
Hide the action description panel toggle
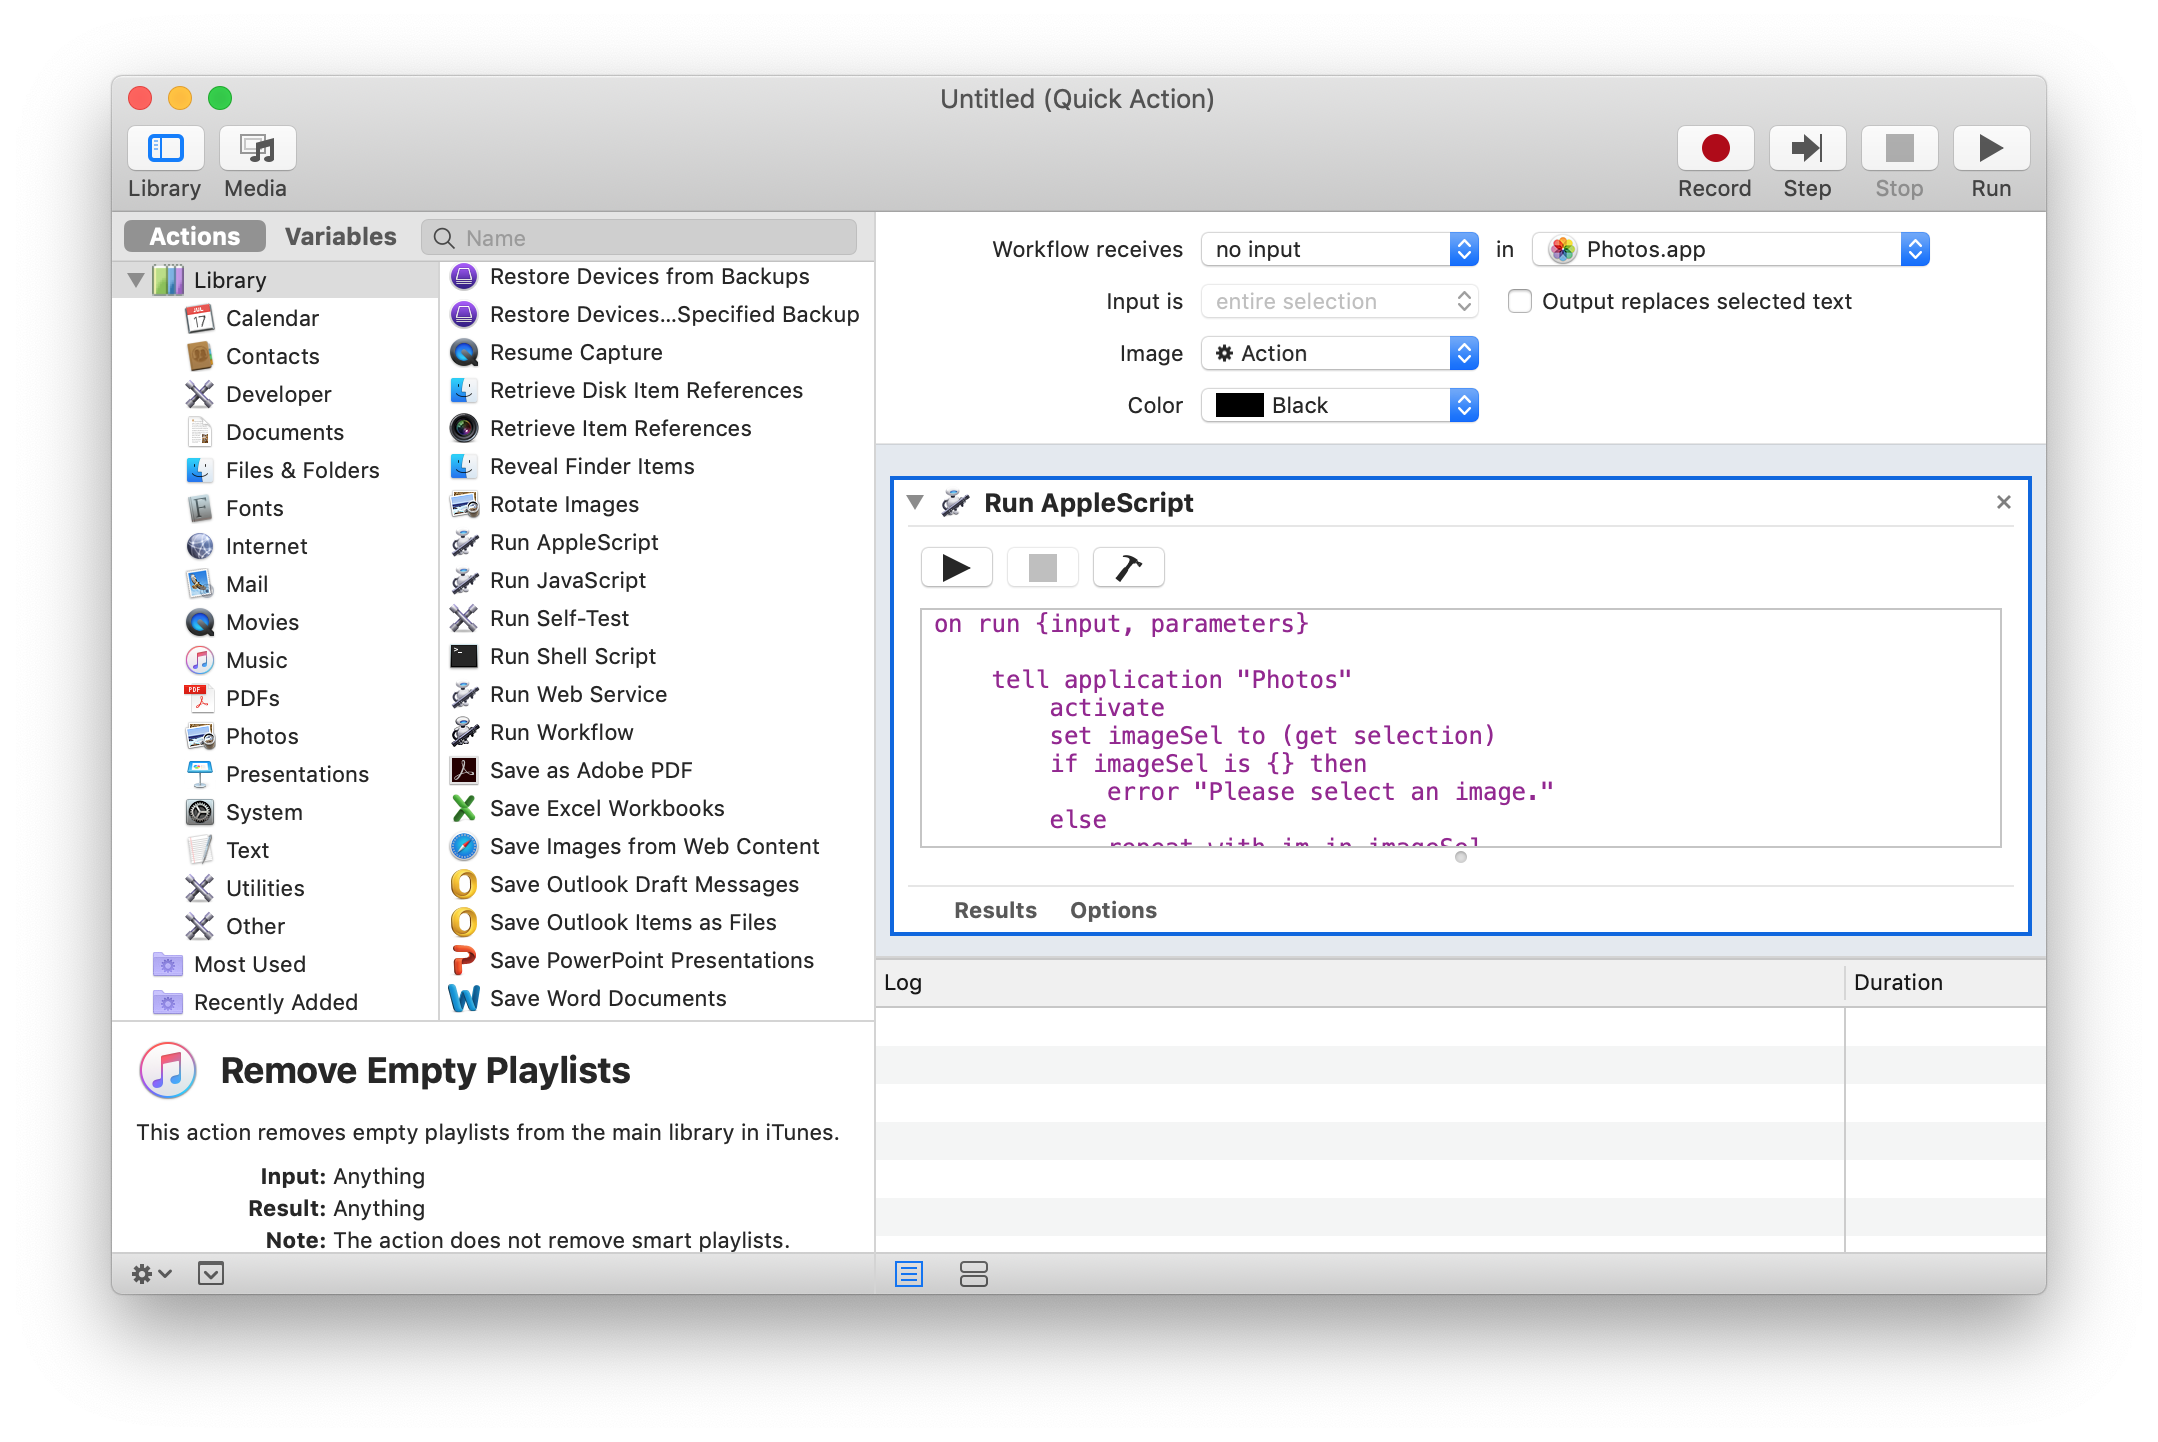pyautogui.click(x=211, y=1274)
